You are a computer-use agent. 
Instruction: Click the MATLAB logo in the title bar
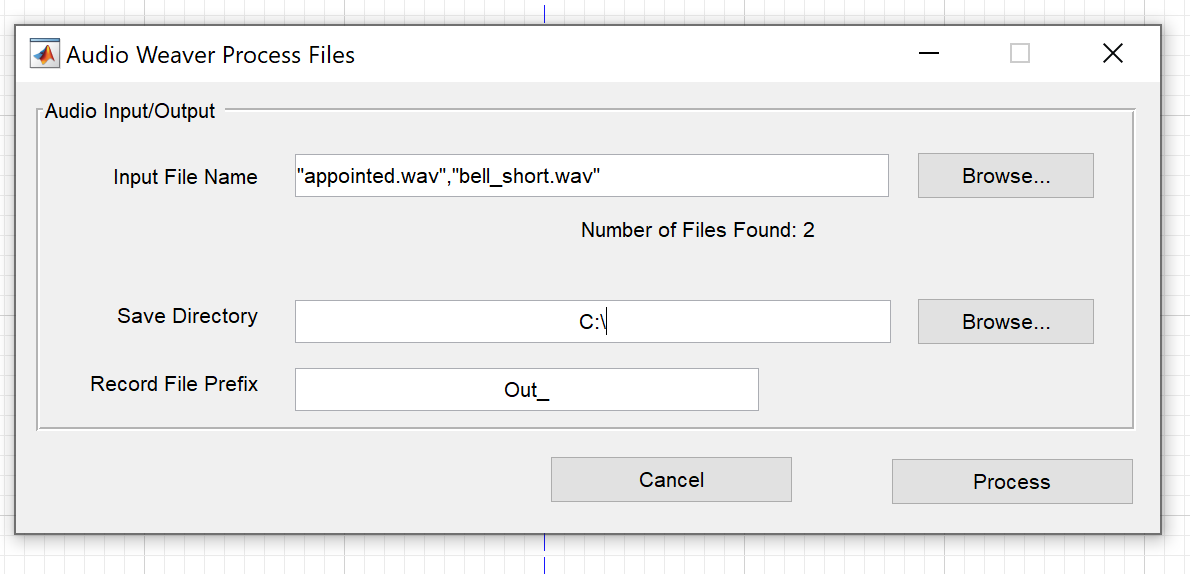tap(43, 54)
